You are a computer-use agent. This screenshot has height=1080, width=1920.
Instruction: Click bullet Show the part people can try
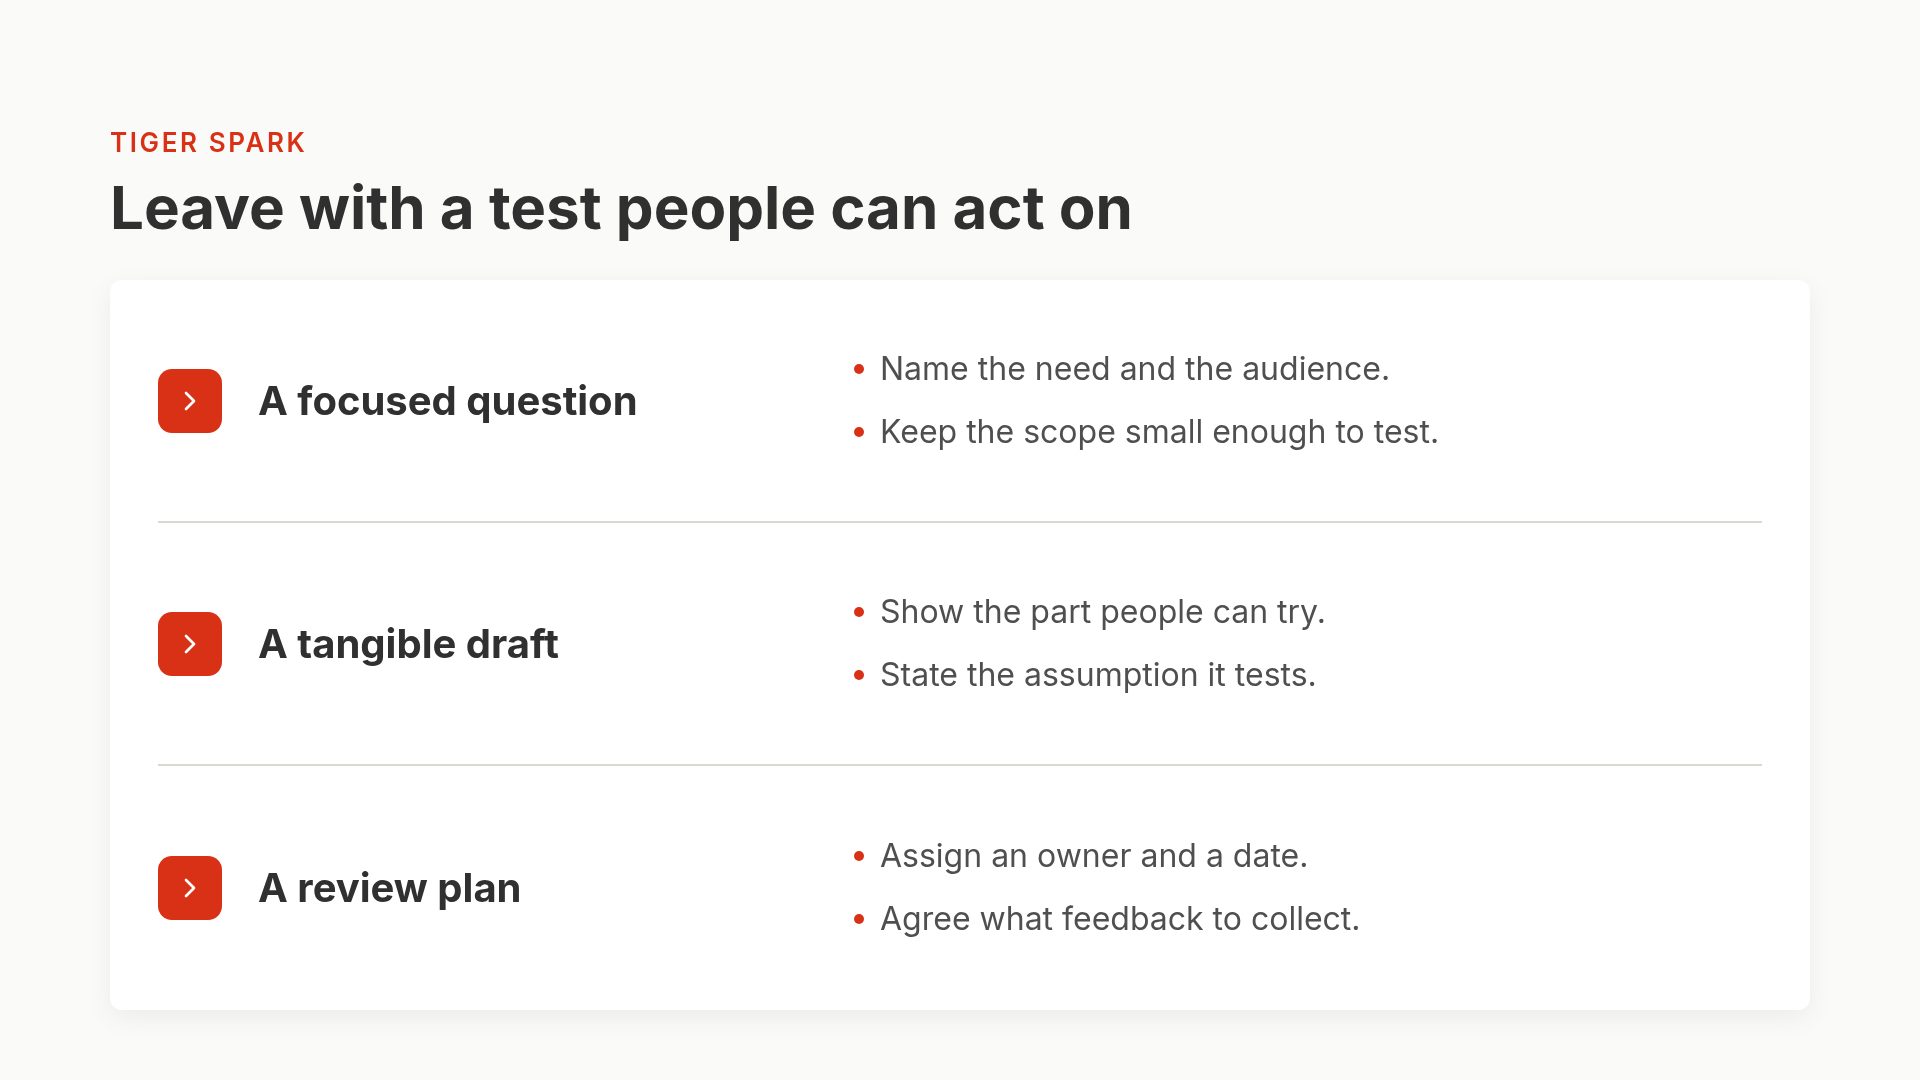1103,612
